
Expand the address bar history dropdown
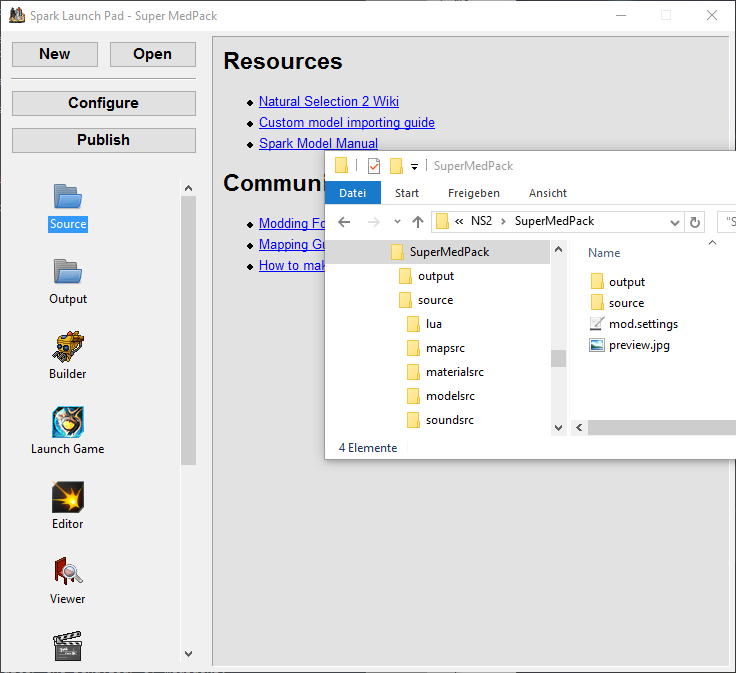675,222
